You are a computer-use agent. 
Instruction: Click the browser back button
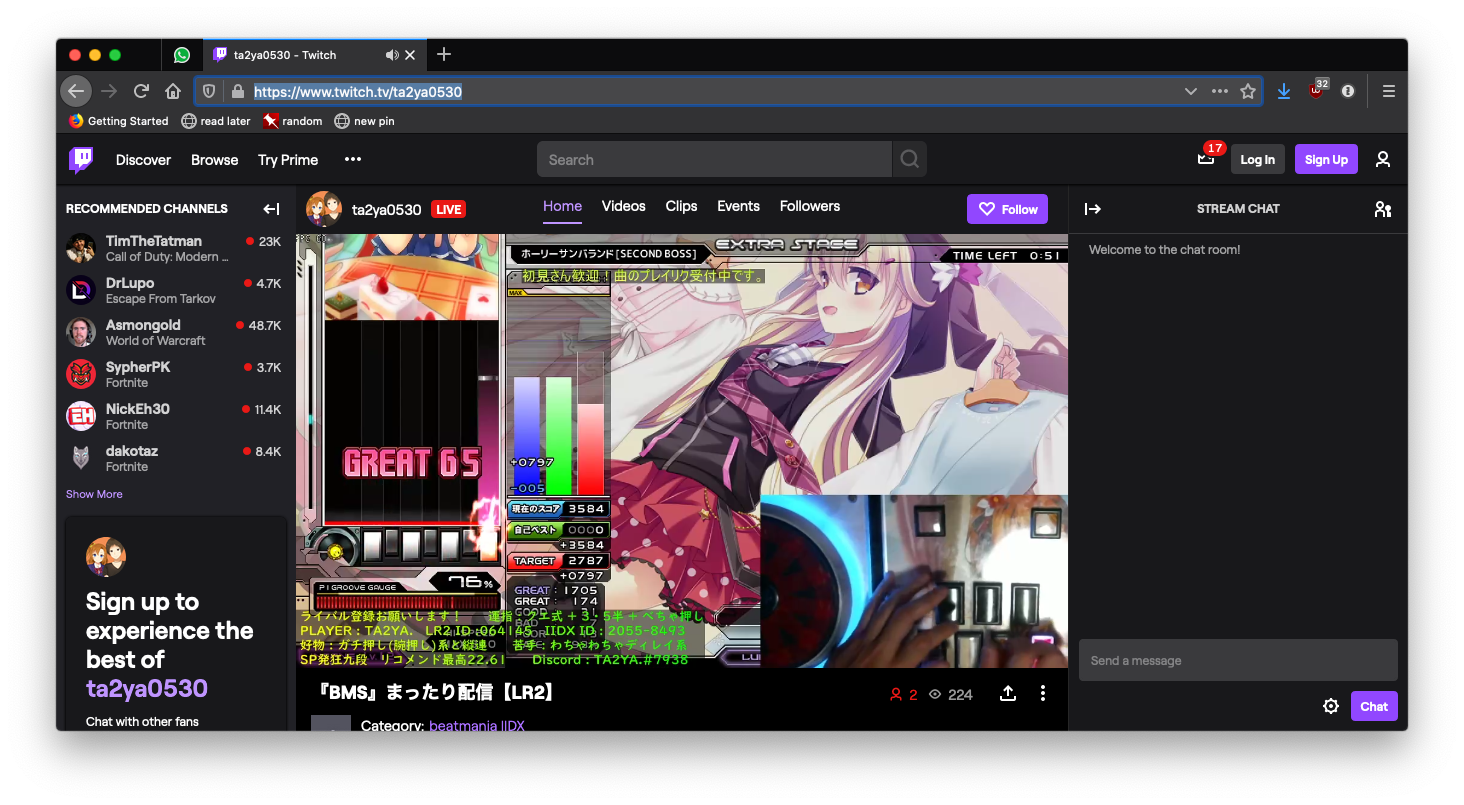[76, 91]
